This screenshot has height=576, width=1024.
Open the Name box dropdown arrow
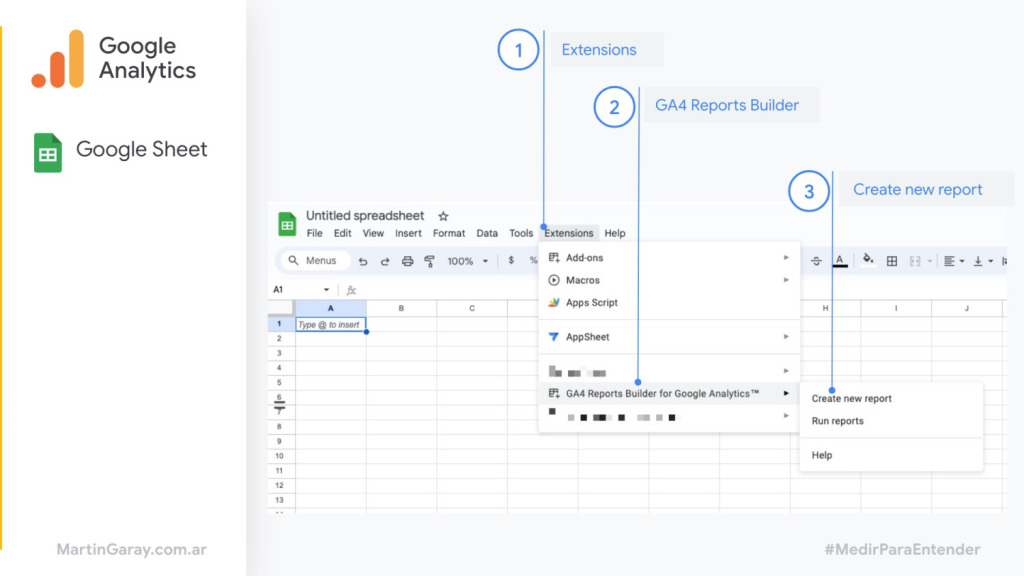pos(327,289)
